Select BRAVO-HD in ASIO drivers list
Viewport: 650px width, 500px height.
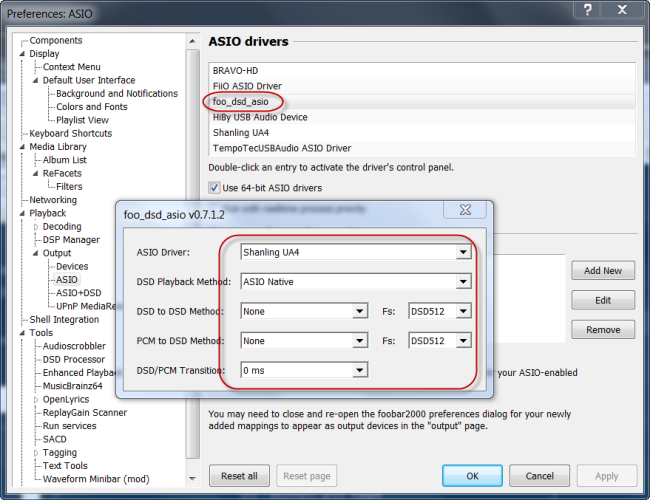click(422, 71)
